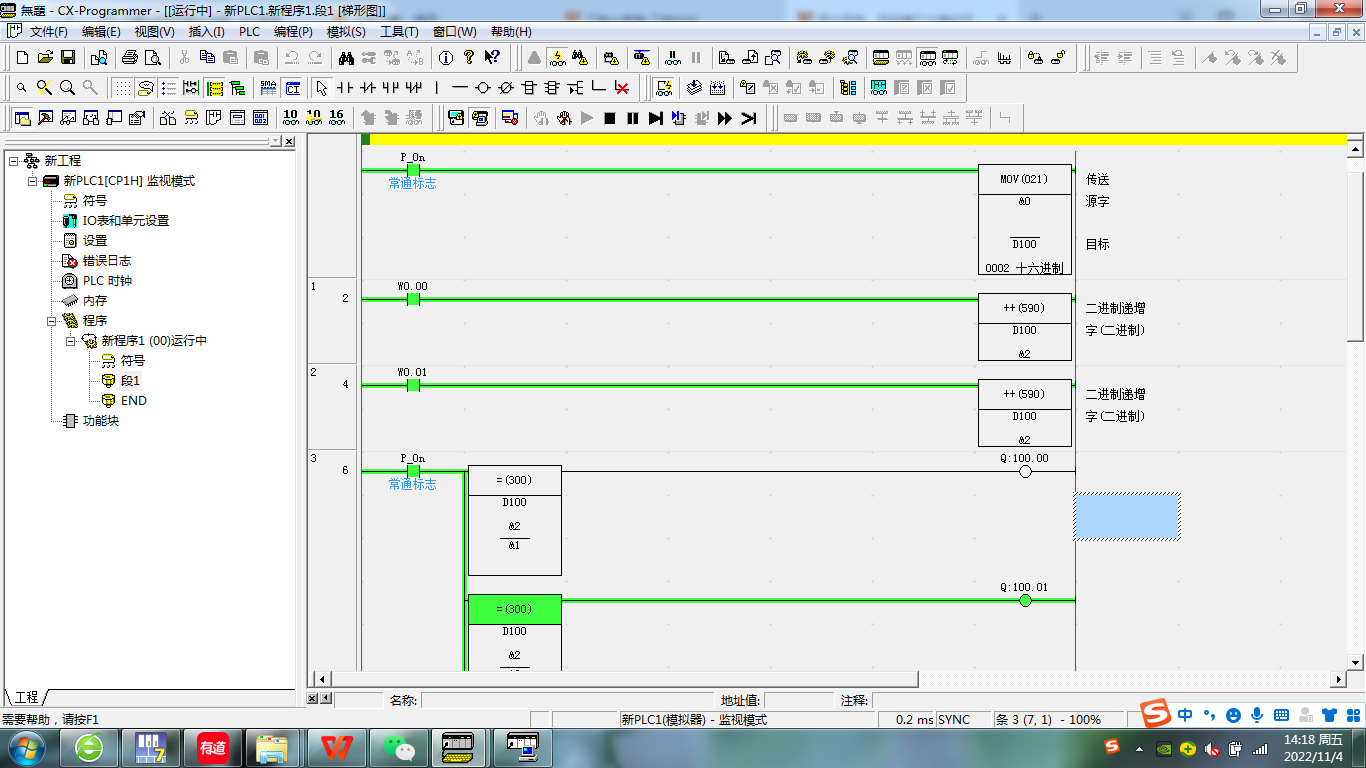The image size is (1366, 768).
Task: Click the ladder view down scroll arrow
Action: point(1356,662)
